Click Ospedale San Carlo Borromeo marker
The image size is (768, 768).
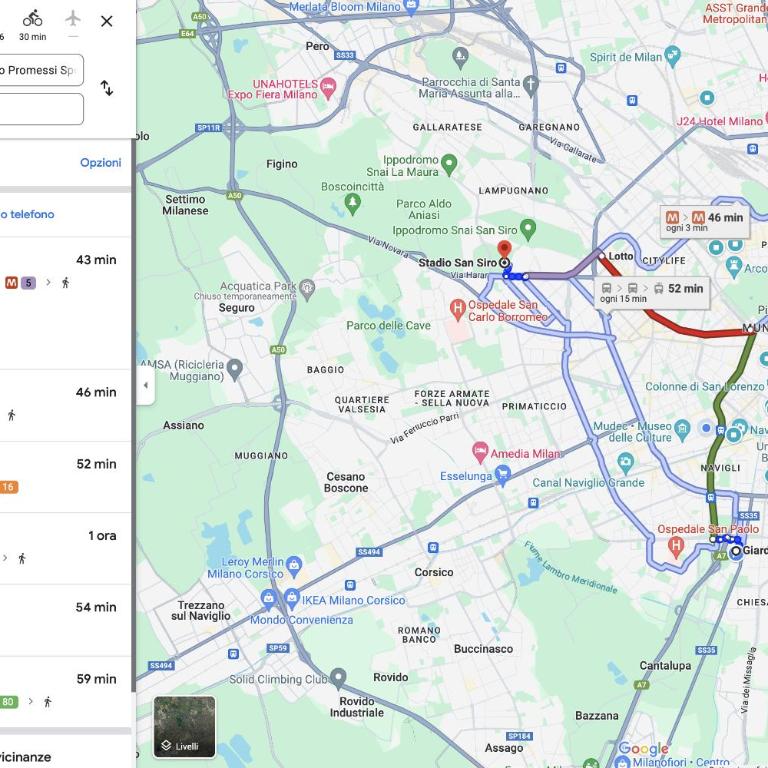tap(457, 310)
